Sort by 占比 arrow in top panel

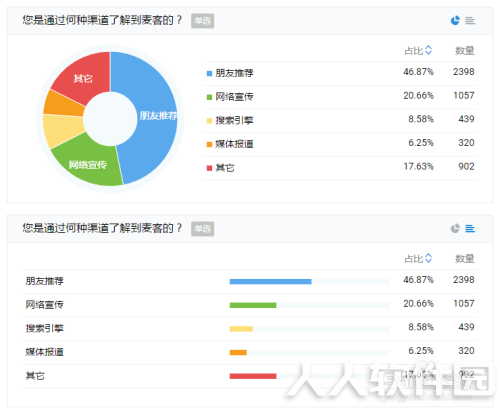click(429, 50)
